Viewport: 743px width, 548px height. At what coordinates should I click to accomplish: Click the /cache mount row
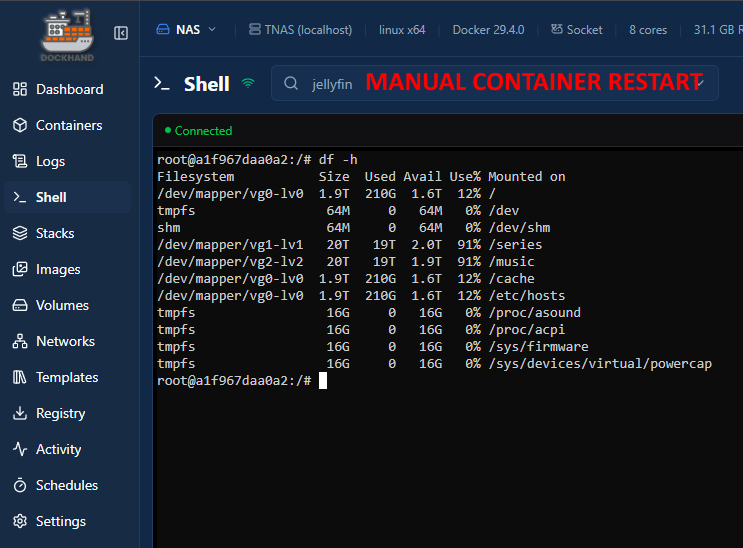point(345,279)
